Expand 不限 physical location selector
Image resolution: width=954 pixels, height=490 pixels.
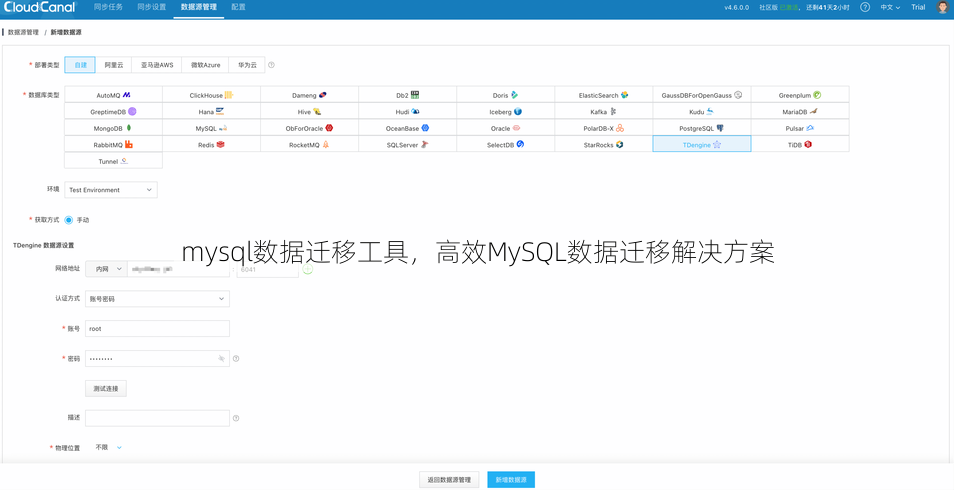click(109, 447)
